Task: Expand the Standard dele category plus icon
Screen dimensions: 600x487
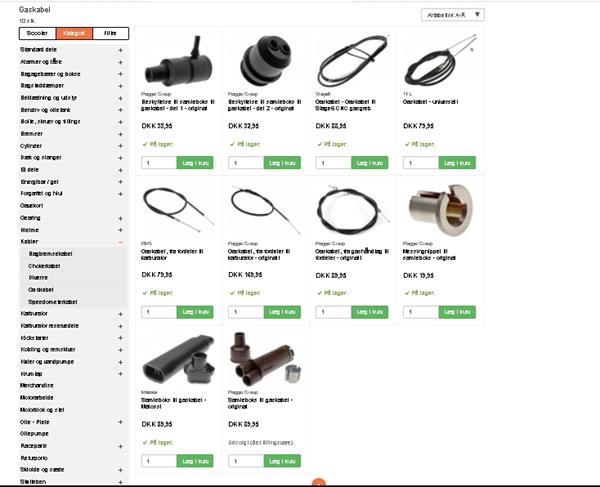Action: coord(120,50)
